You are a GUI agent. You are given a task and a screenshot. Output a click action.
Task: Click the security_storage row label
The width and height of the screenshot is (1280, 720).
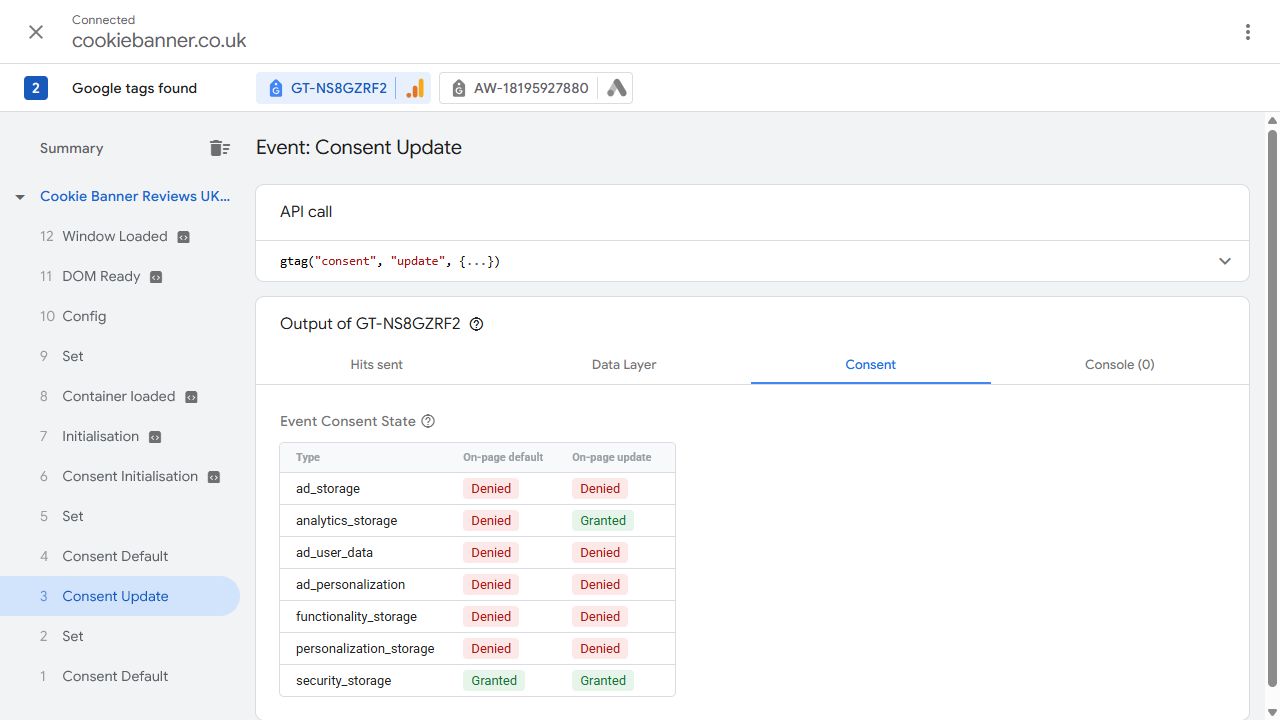tap(343, 681)
